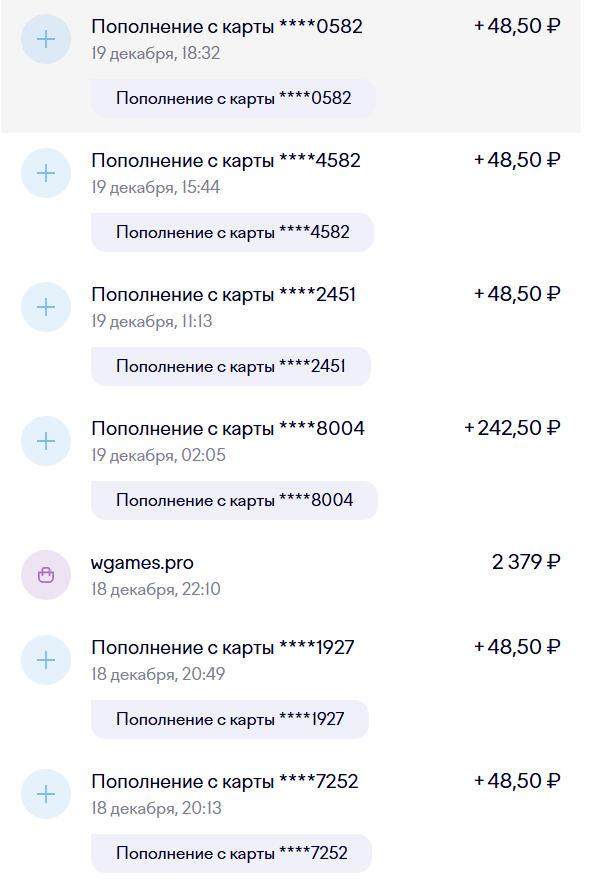Click the 2 379 ₽ purchase amount
The width and height of the screenshot is (613, 895).
(x=526, y=562)
